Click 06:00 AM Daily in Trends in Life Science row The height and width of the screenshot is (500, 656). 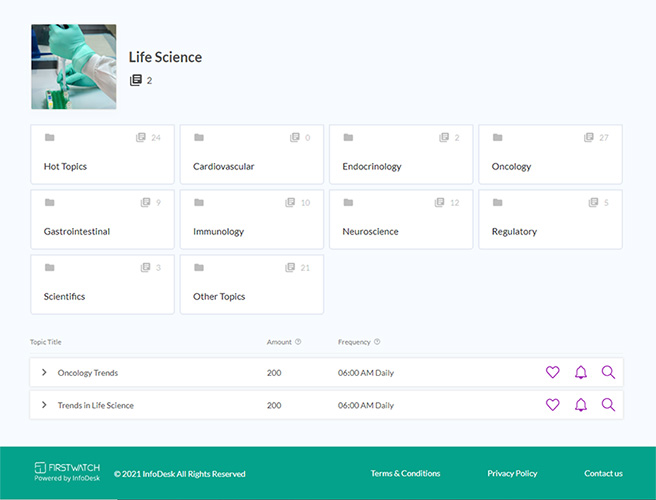366,405
